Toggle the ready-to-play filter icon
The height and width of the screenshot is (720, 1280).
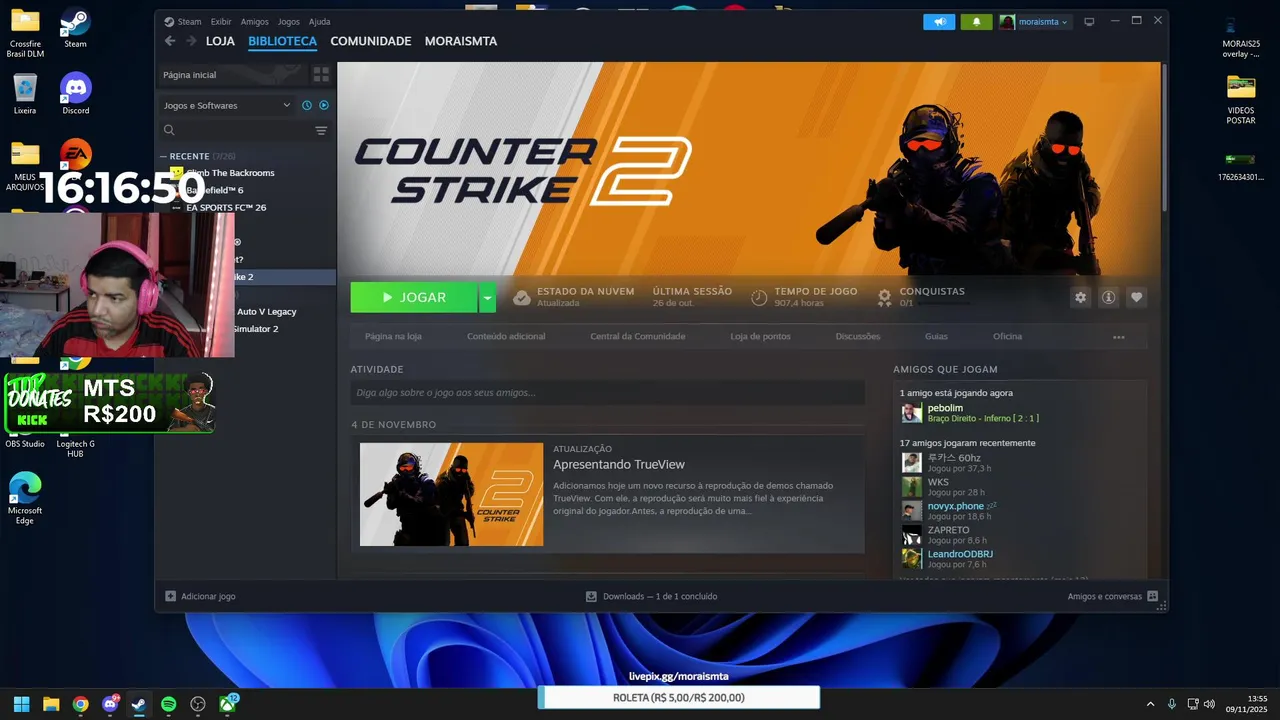(324, 105)
